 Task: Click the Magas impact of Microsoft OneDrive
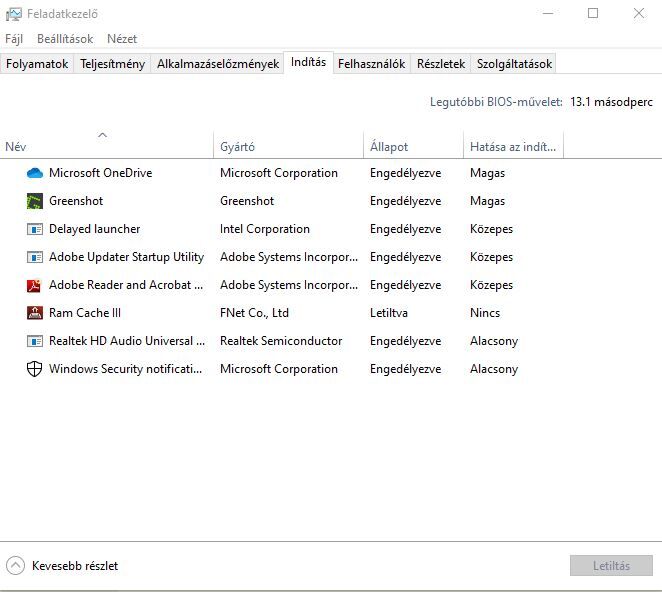click(x=487, y=173)
